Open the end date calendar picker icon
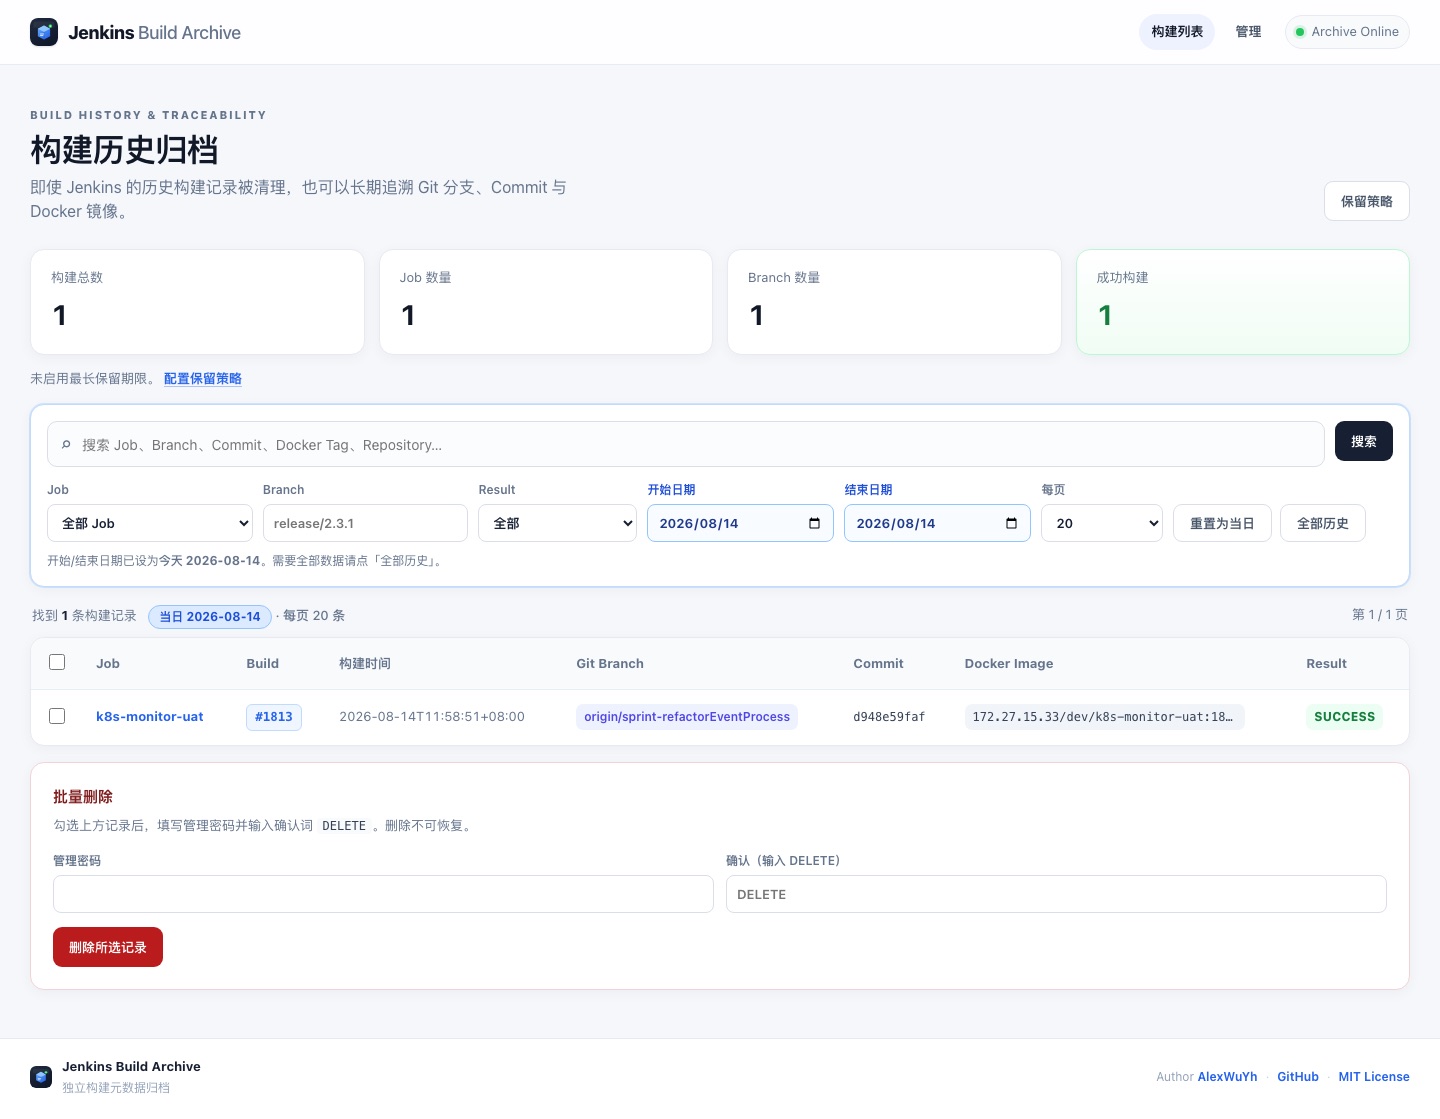Screen dimensions: 1440x1119 [x=1011, y=523]
